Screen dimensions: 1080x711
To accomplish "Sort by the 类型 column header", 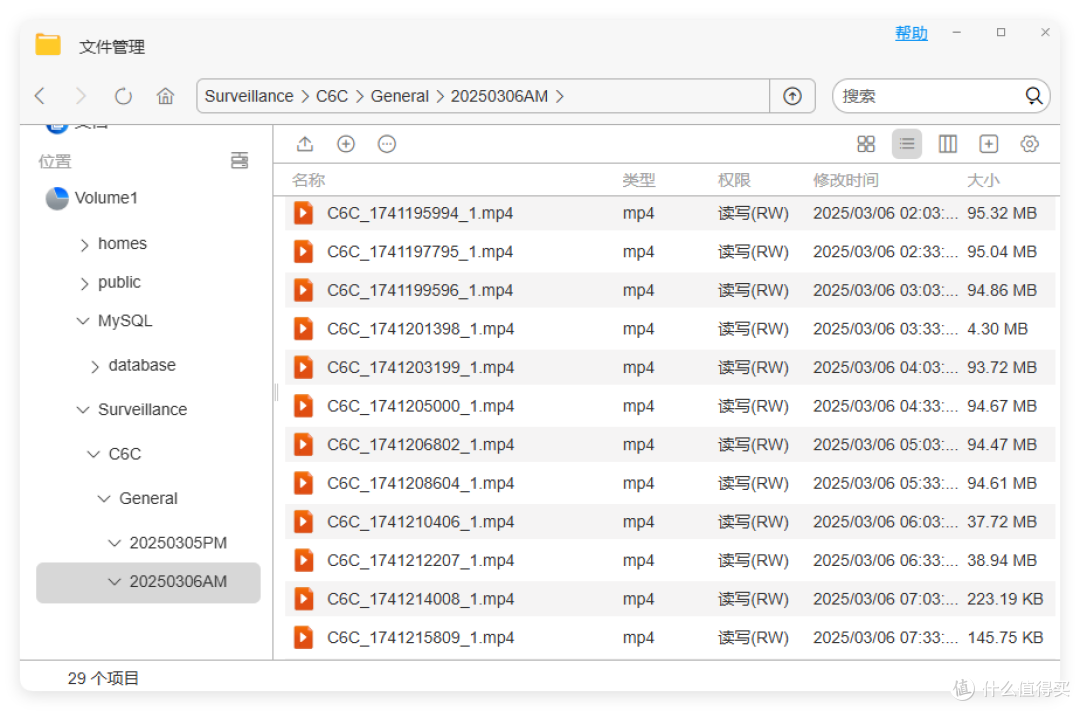I will pyautogui.click(x=638, y=180).
